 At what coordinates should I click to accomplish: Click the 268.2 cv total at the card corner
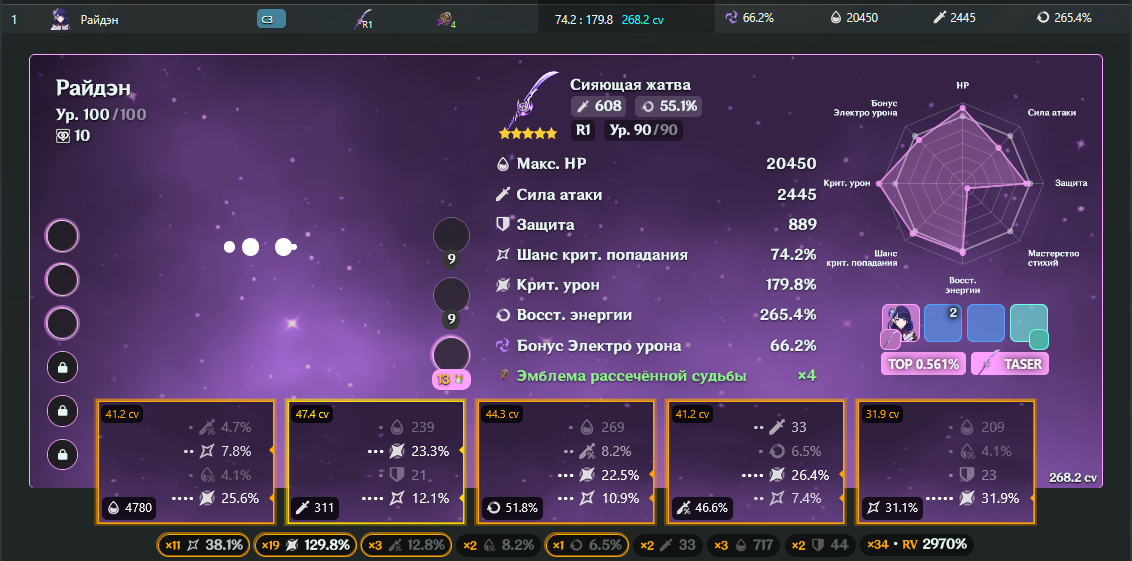(1074, 478)
